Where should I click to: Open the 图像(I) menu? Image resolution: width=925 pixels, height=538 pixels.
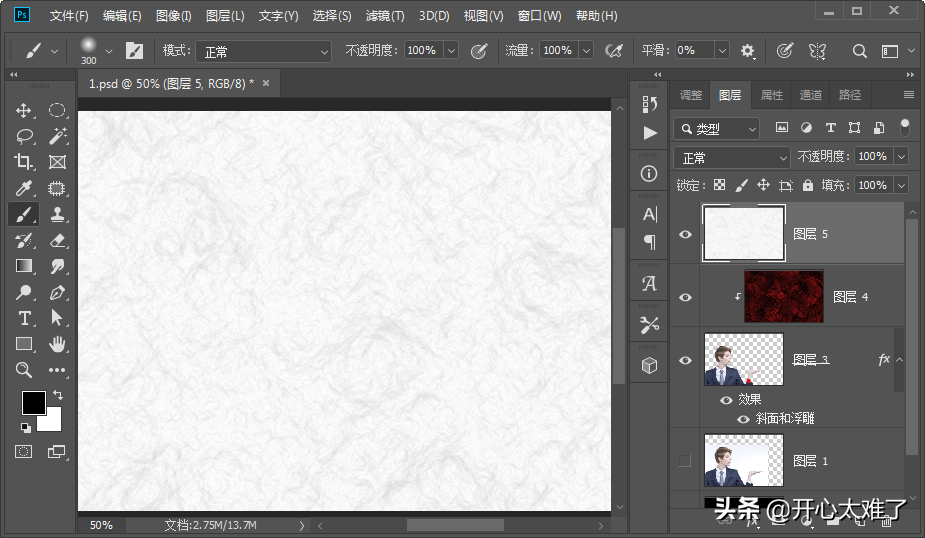pyautogui.click(x=174, y=16)
